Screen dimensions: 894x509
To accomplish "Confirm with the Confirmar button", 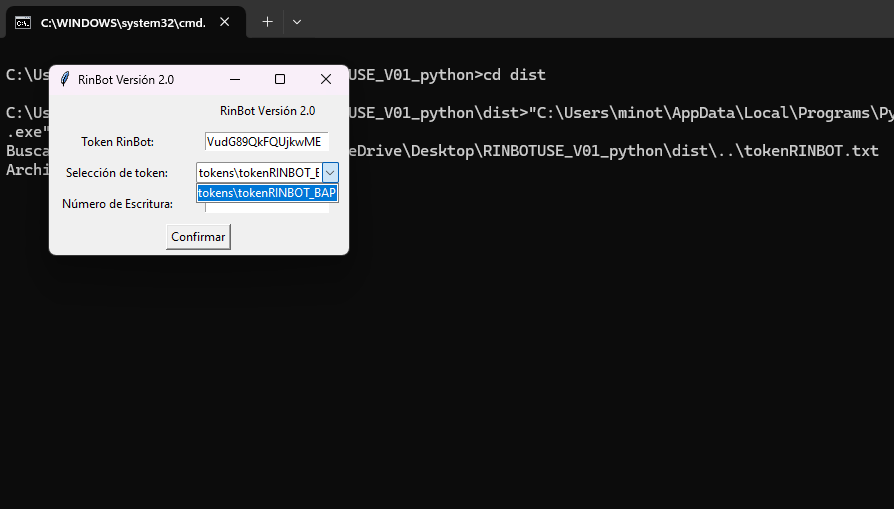I will click(198, 237).
